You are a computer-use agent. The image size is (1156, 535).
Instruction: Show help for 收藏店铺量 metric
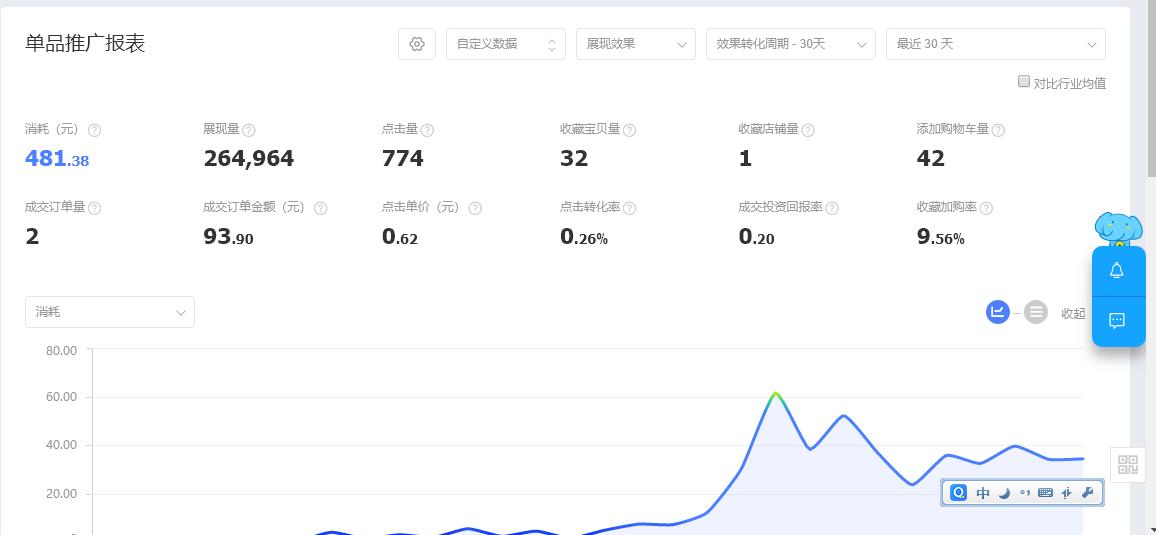click(807, 130)
